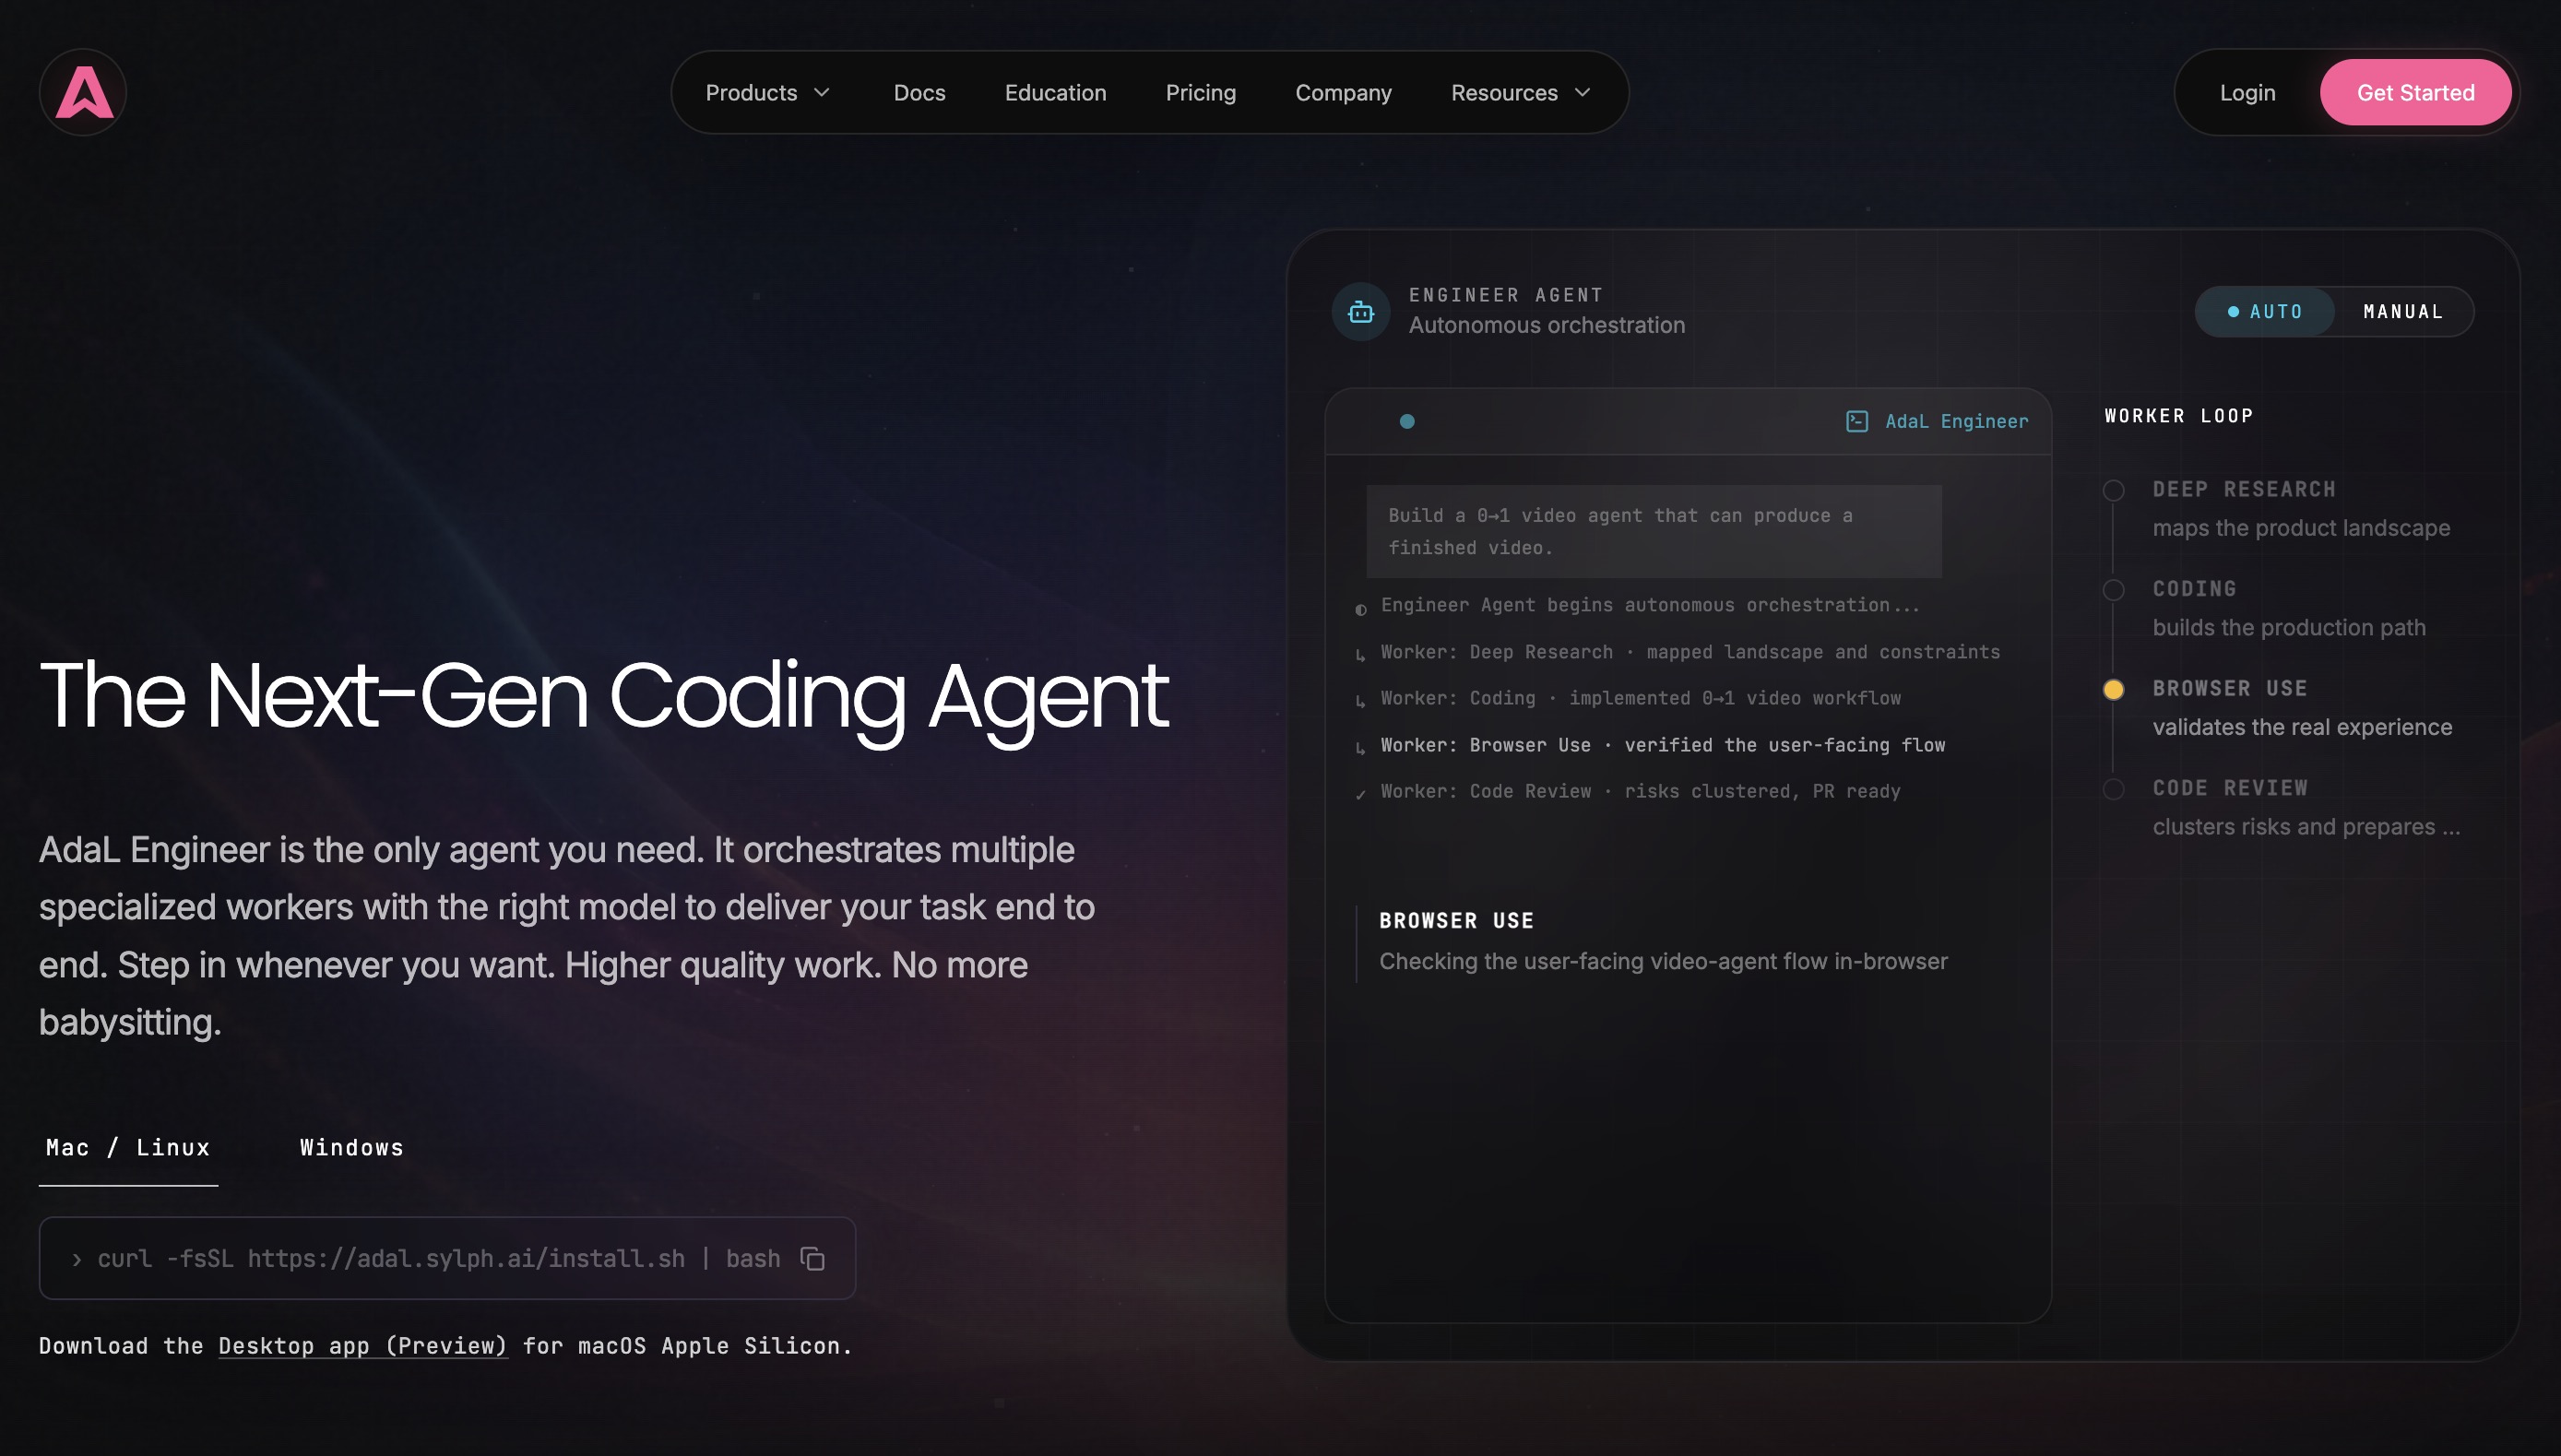Image resolution: width=2561 pixels, height=1456 pixels.
Task: Click the DEEP RESEARCH worker loop label
Action: [2244, 489]
